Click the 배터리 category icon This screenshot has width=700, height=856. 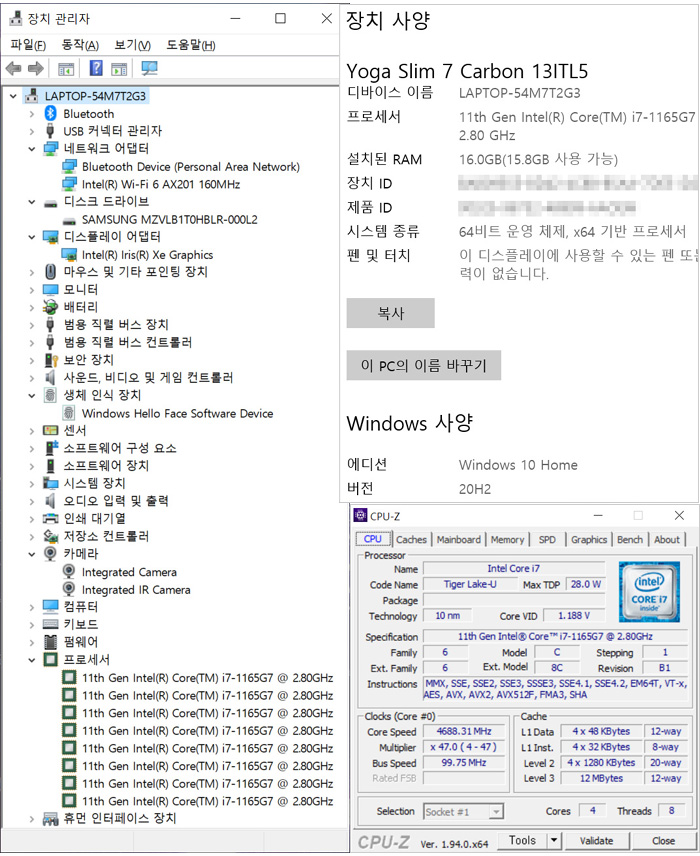click(x=50, y=307)
